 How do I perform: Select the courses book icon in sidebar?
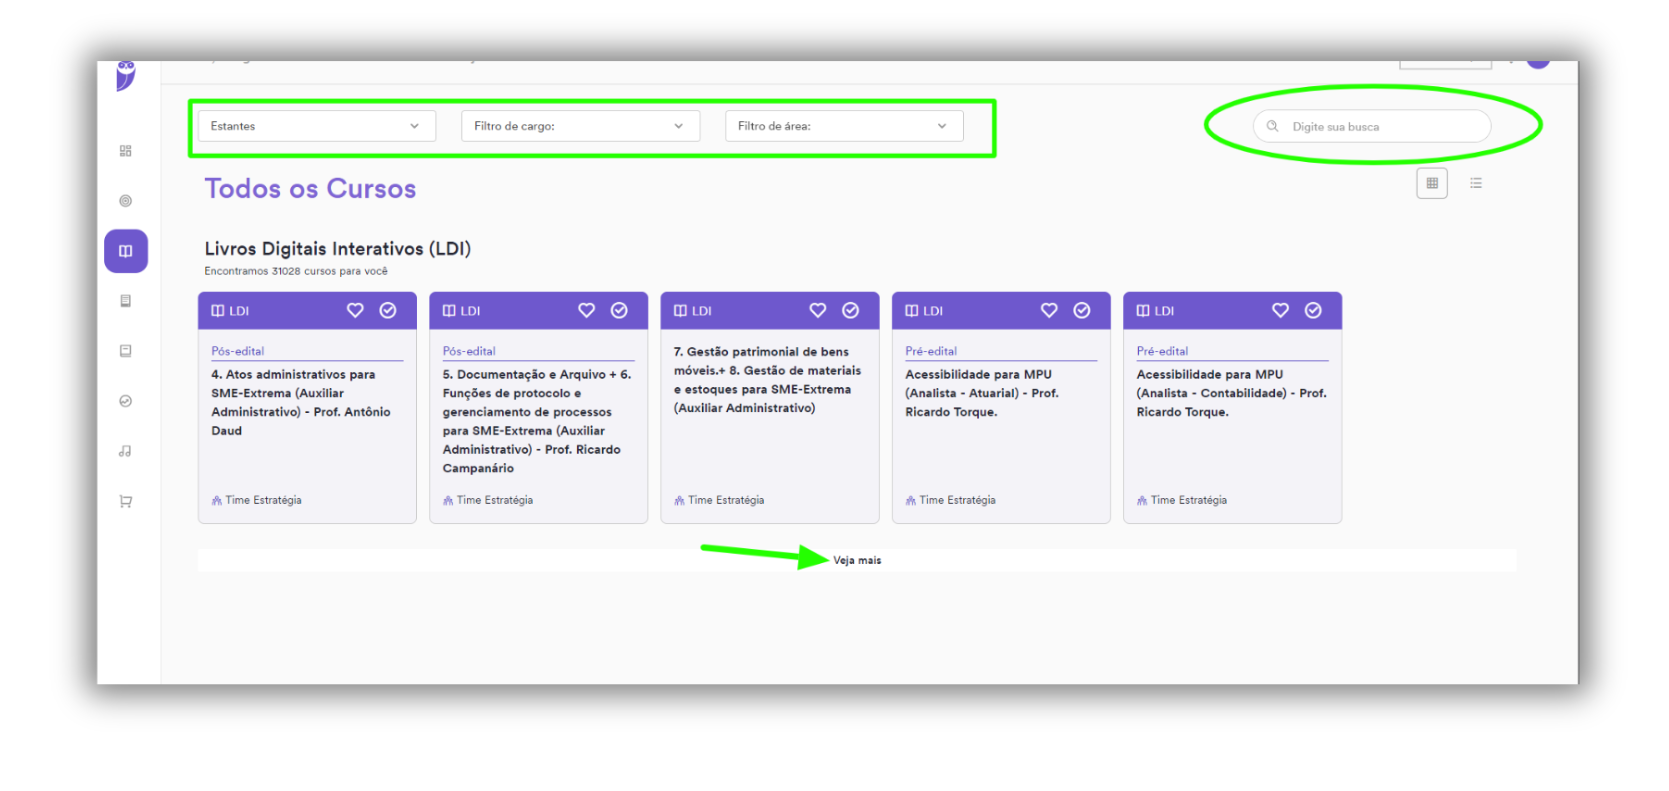126,251
